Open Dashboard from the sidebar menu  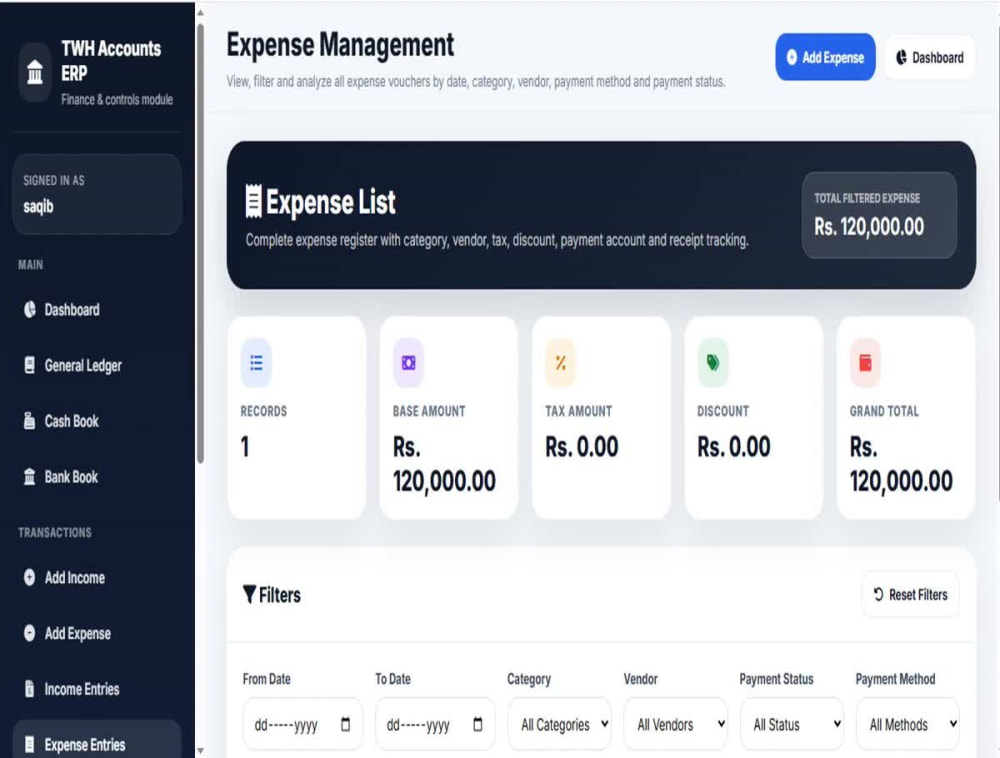[97, 309]
